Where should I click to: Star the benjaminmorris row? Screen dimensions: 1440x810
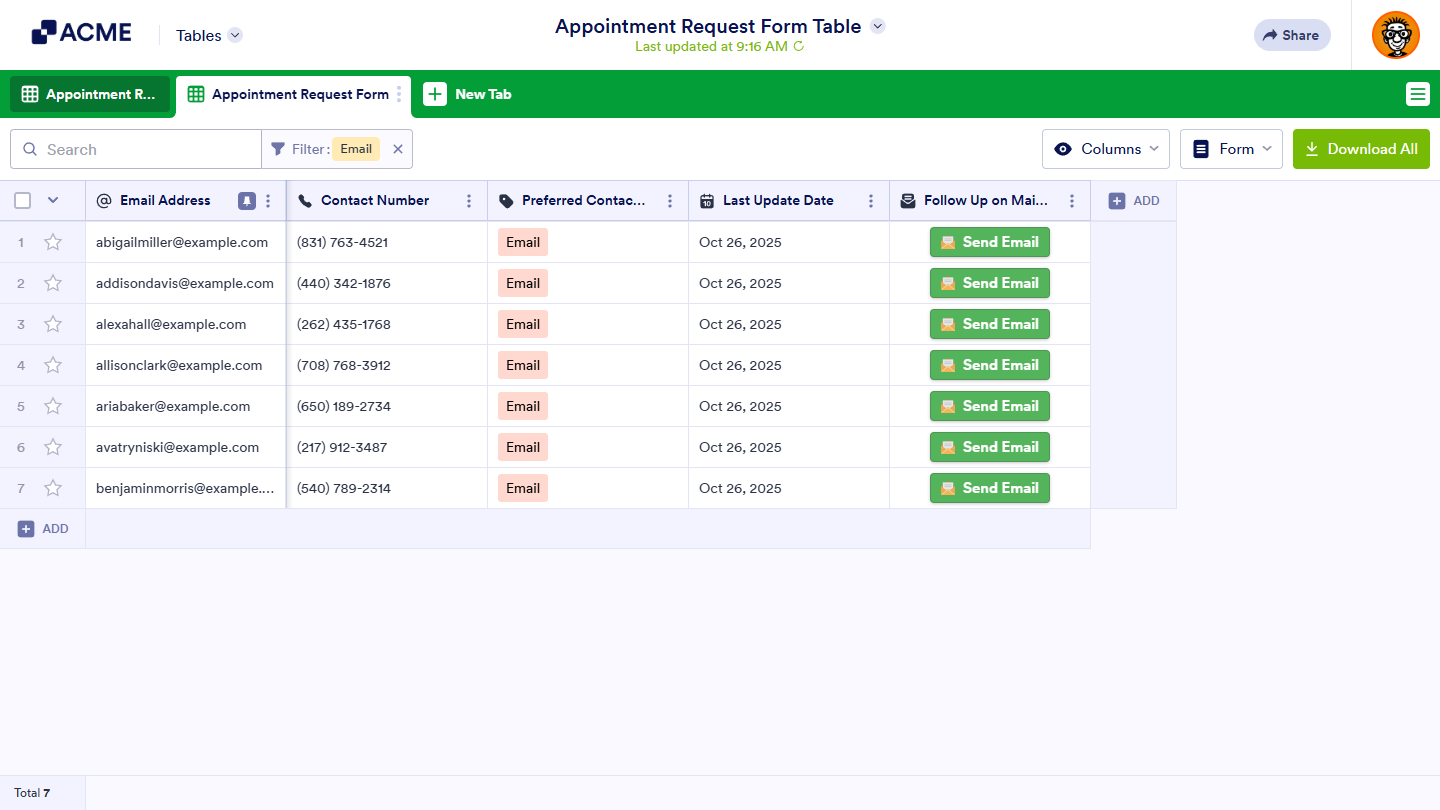pos(53,488)
